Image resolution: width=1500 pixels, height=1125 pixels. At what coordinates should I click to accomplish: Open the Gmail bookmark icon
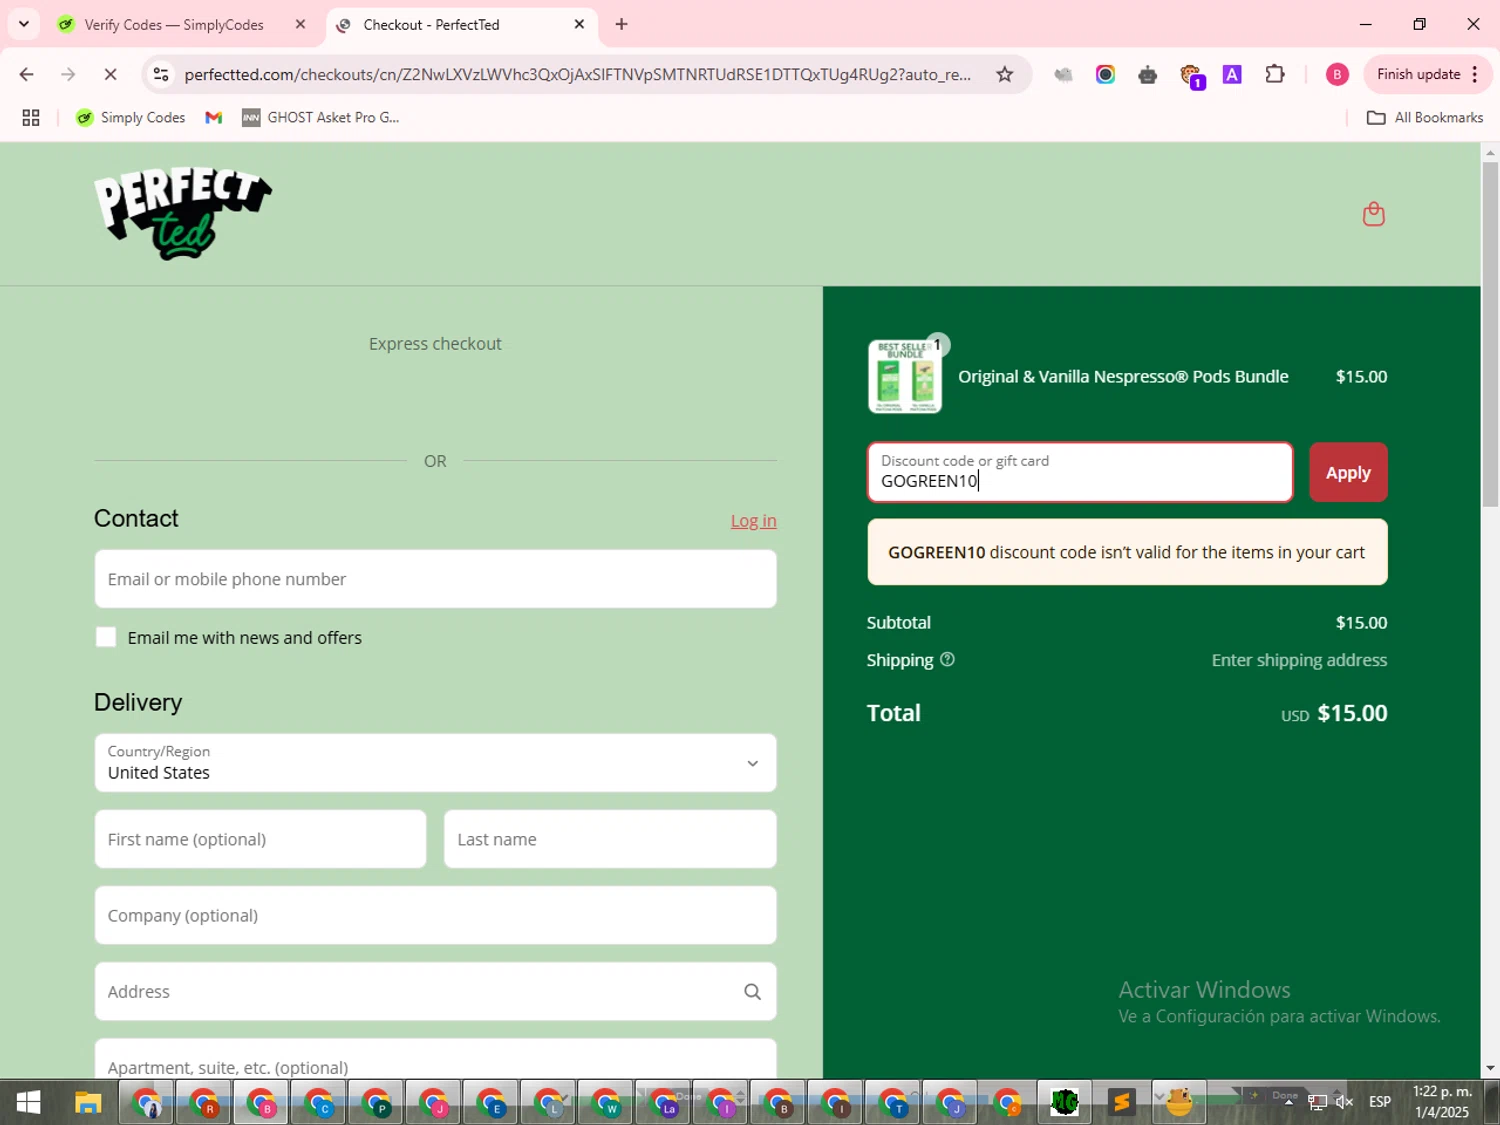(x=213, y=118)
